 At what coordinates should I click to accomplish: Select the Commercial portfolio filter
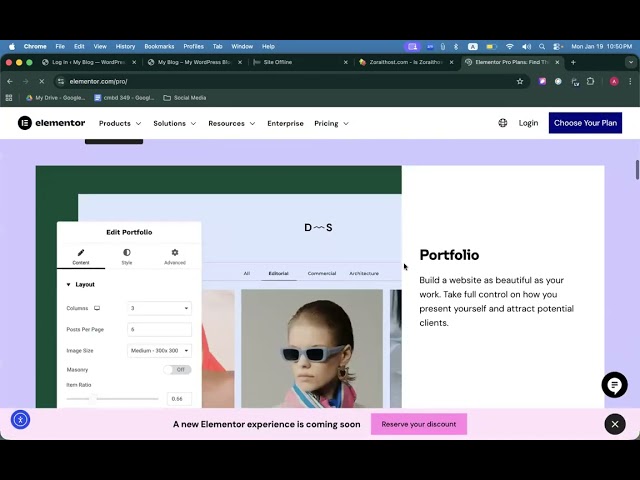click(322, 273)
